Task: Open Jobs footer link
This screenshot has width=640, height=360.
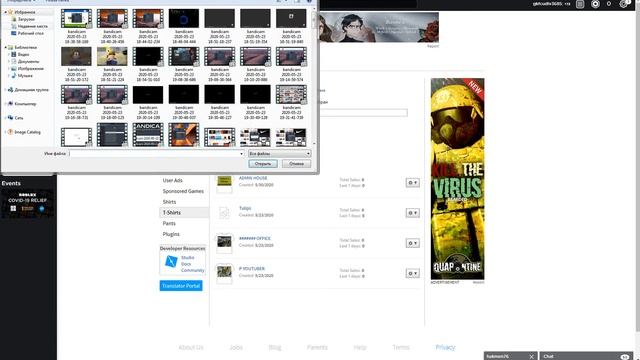Action: pyautogui.click(x=236, y=348)
